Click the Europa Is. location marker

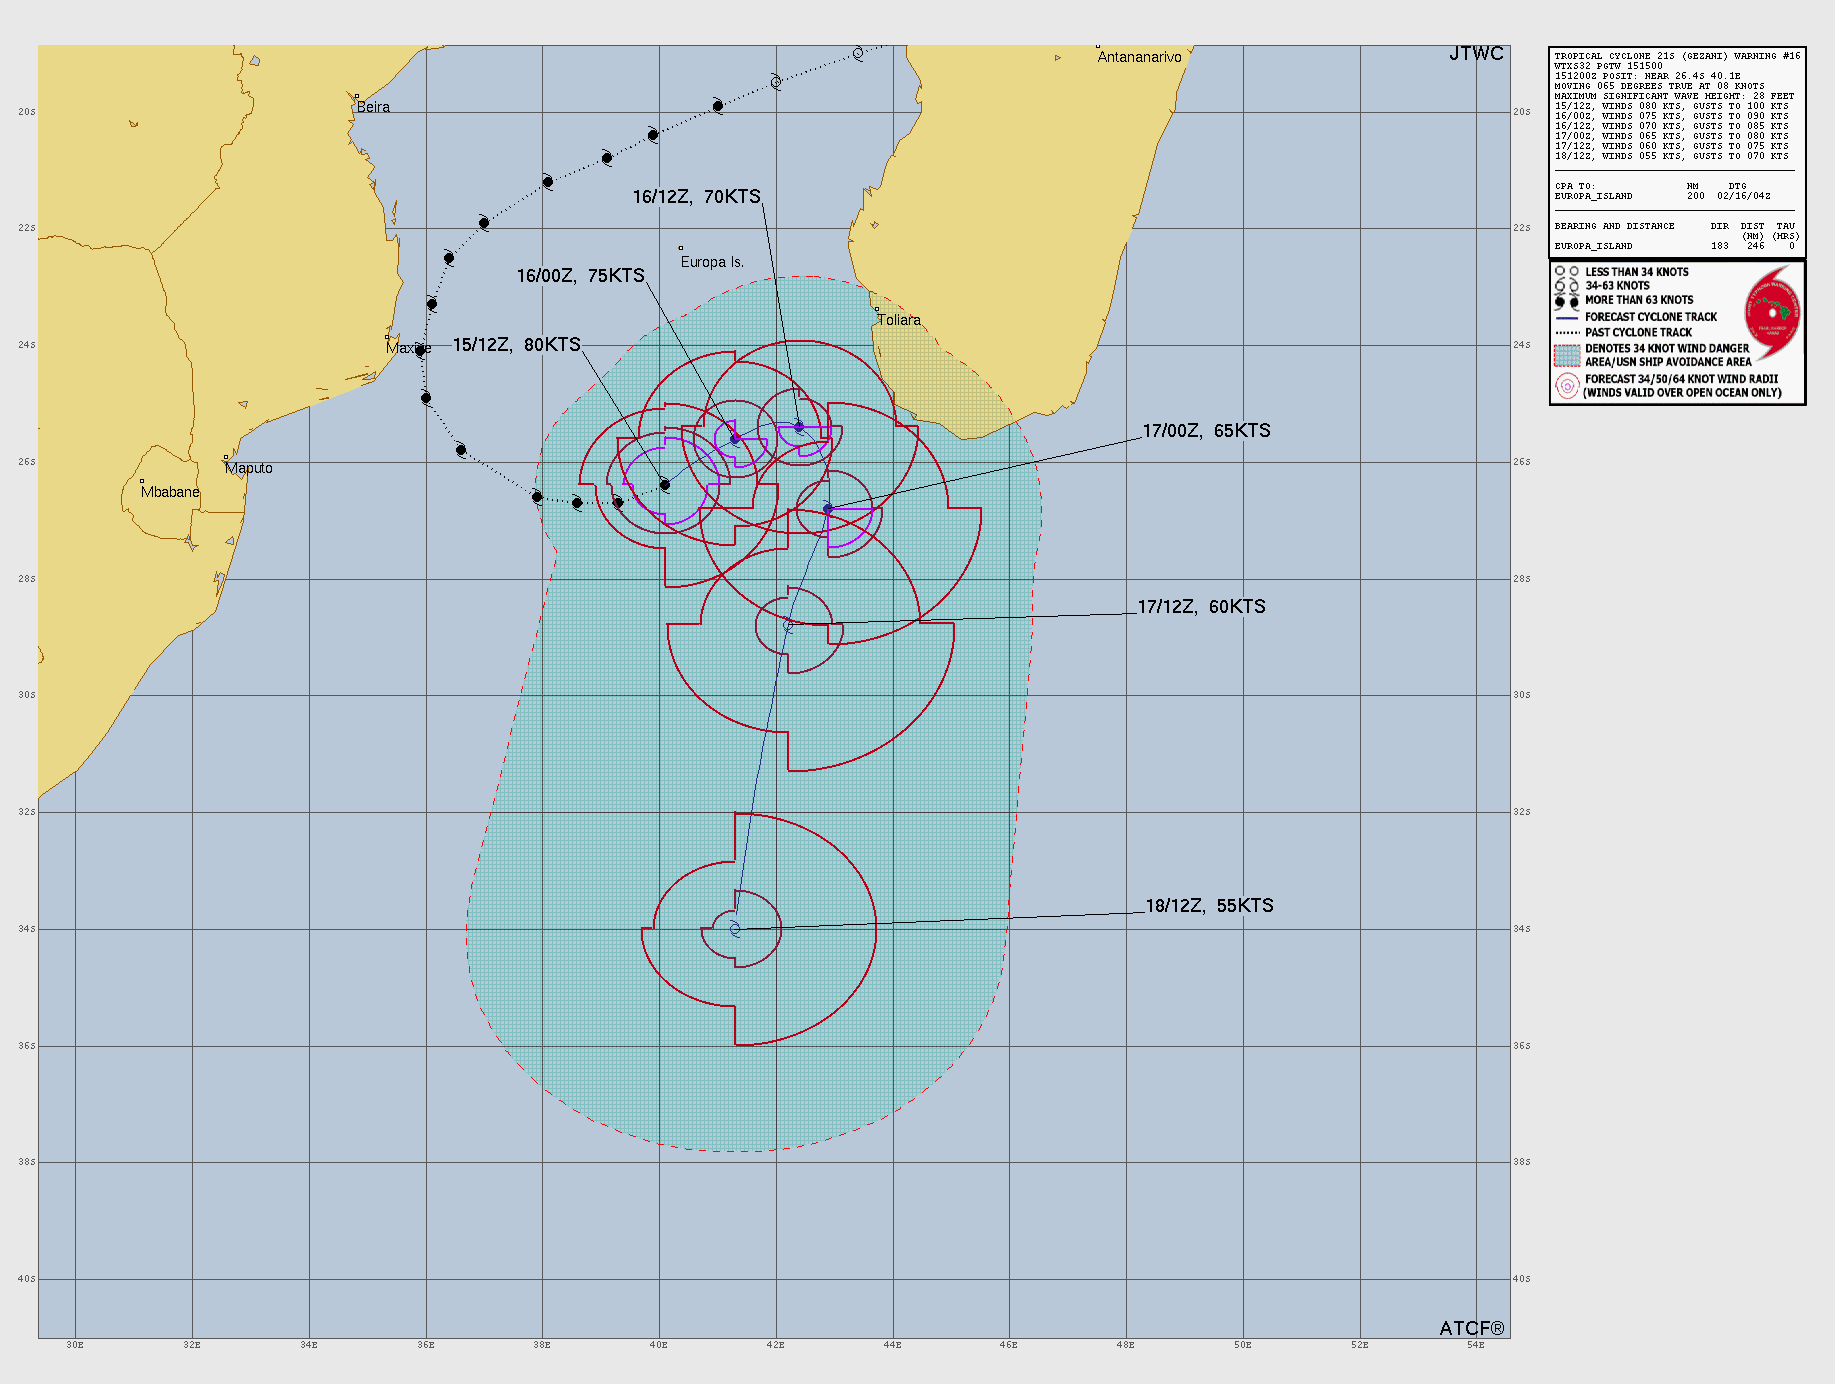pyautogui.click(x=681, y=248)
